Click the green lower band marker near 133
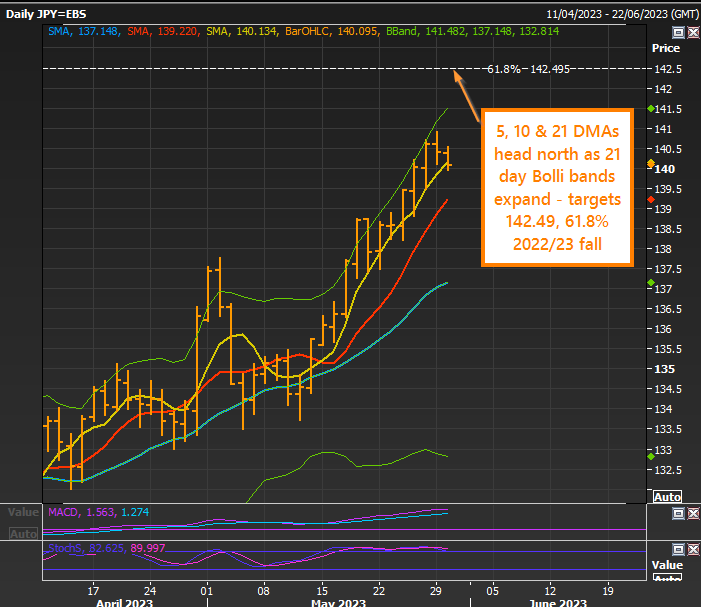 (651, 456)
